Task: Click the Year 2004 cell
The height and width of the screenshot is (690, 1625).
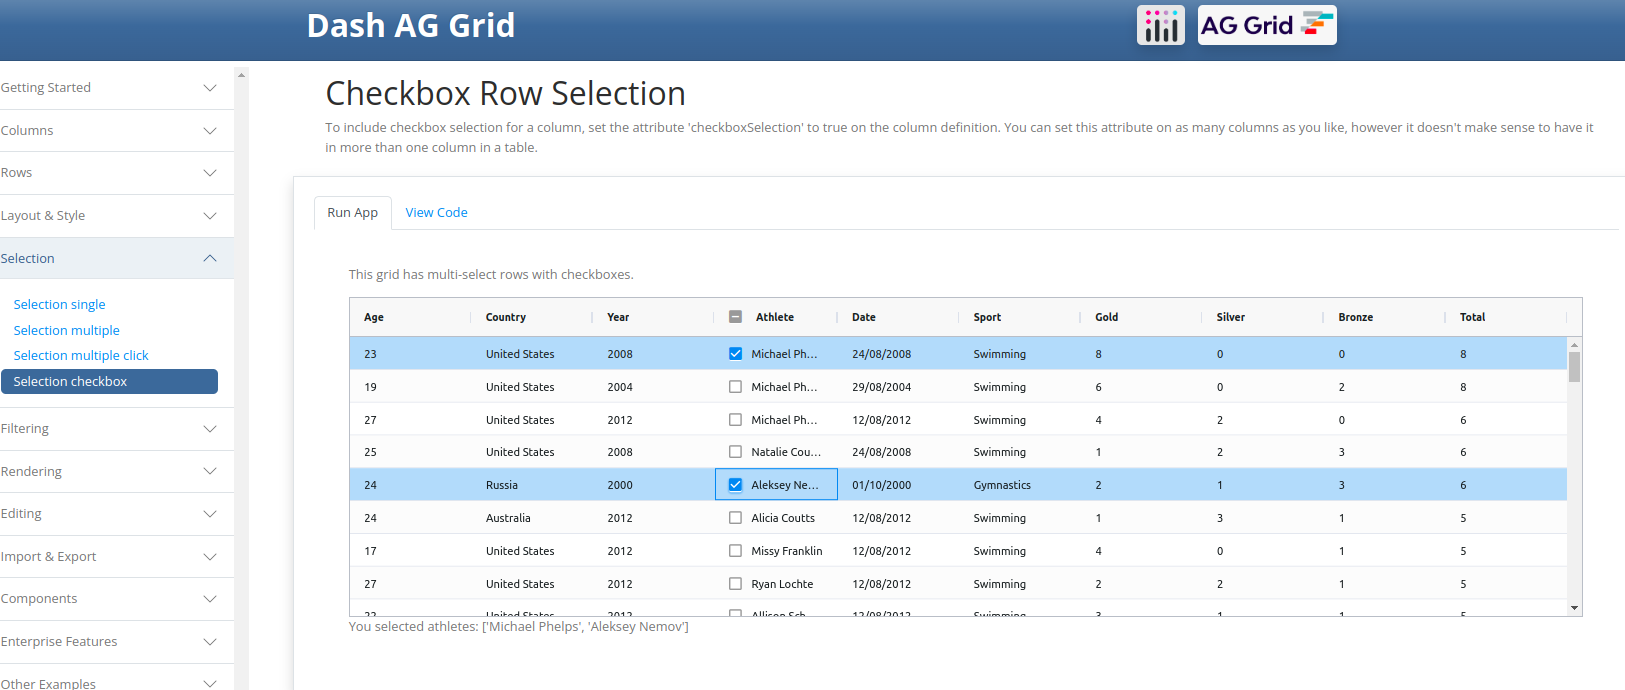Action: [653, 387]
